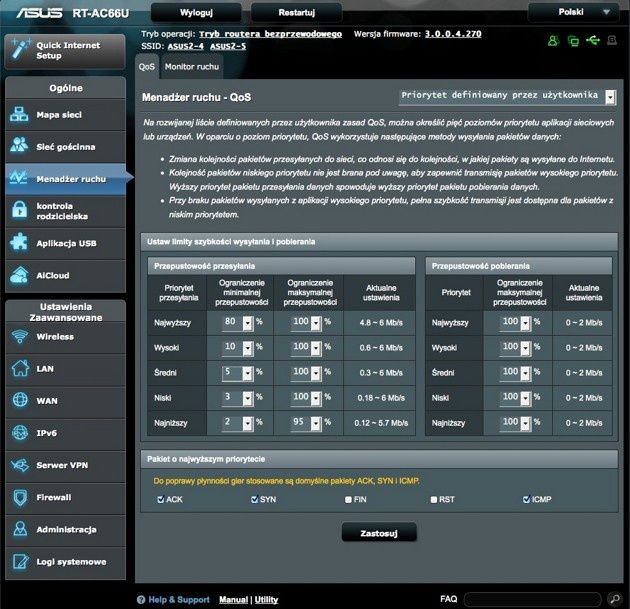Open the Polski language dropdown
This screenshot has width=630, height=609.
pyautogui.click(x=574, y=12)
